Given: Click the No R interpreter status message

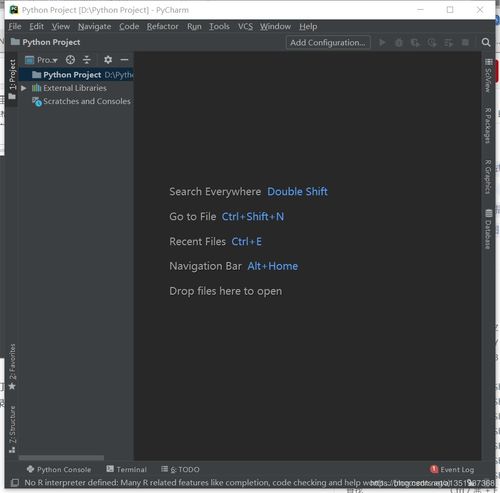Looking at the screenshot, I should tap(197, 482).
